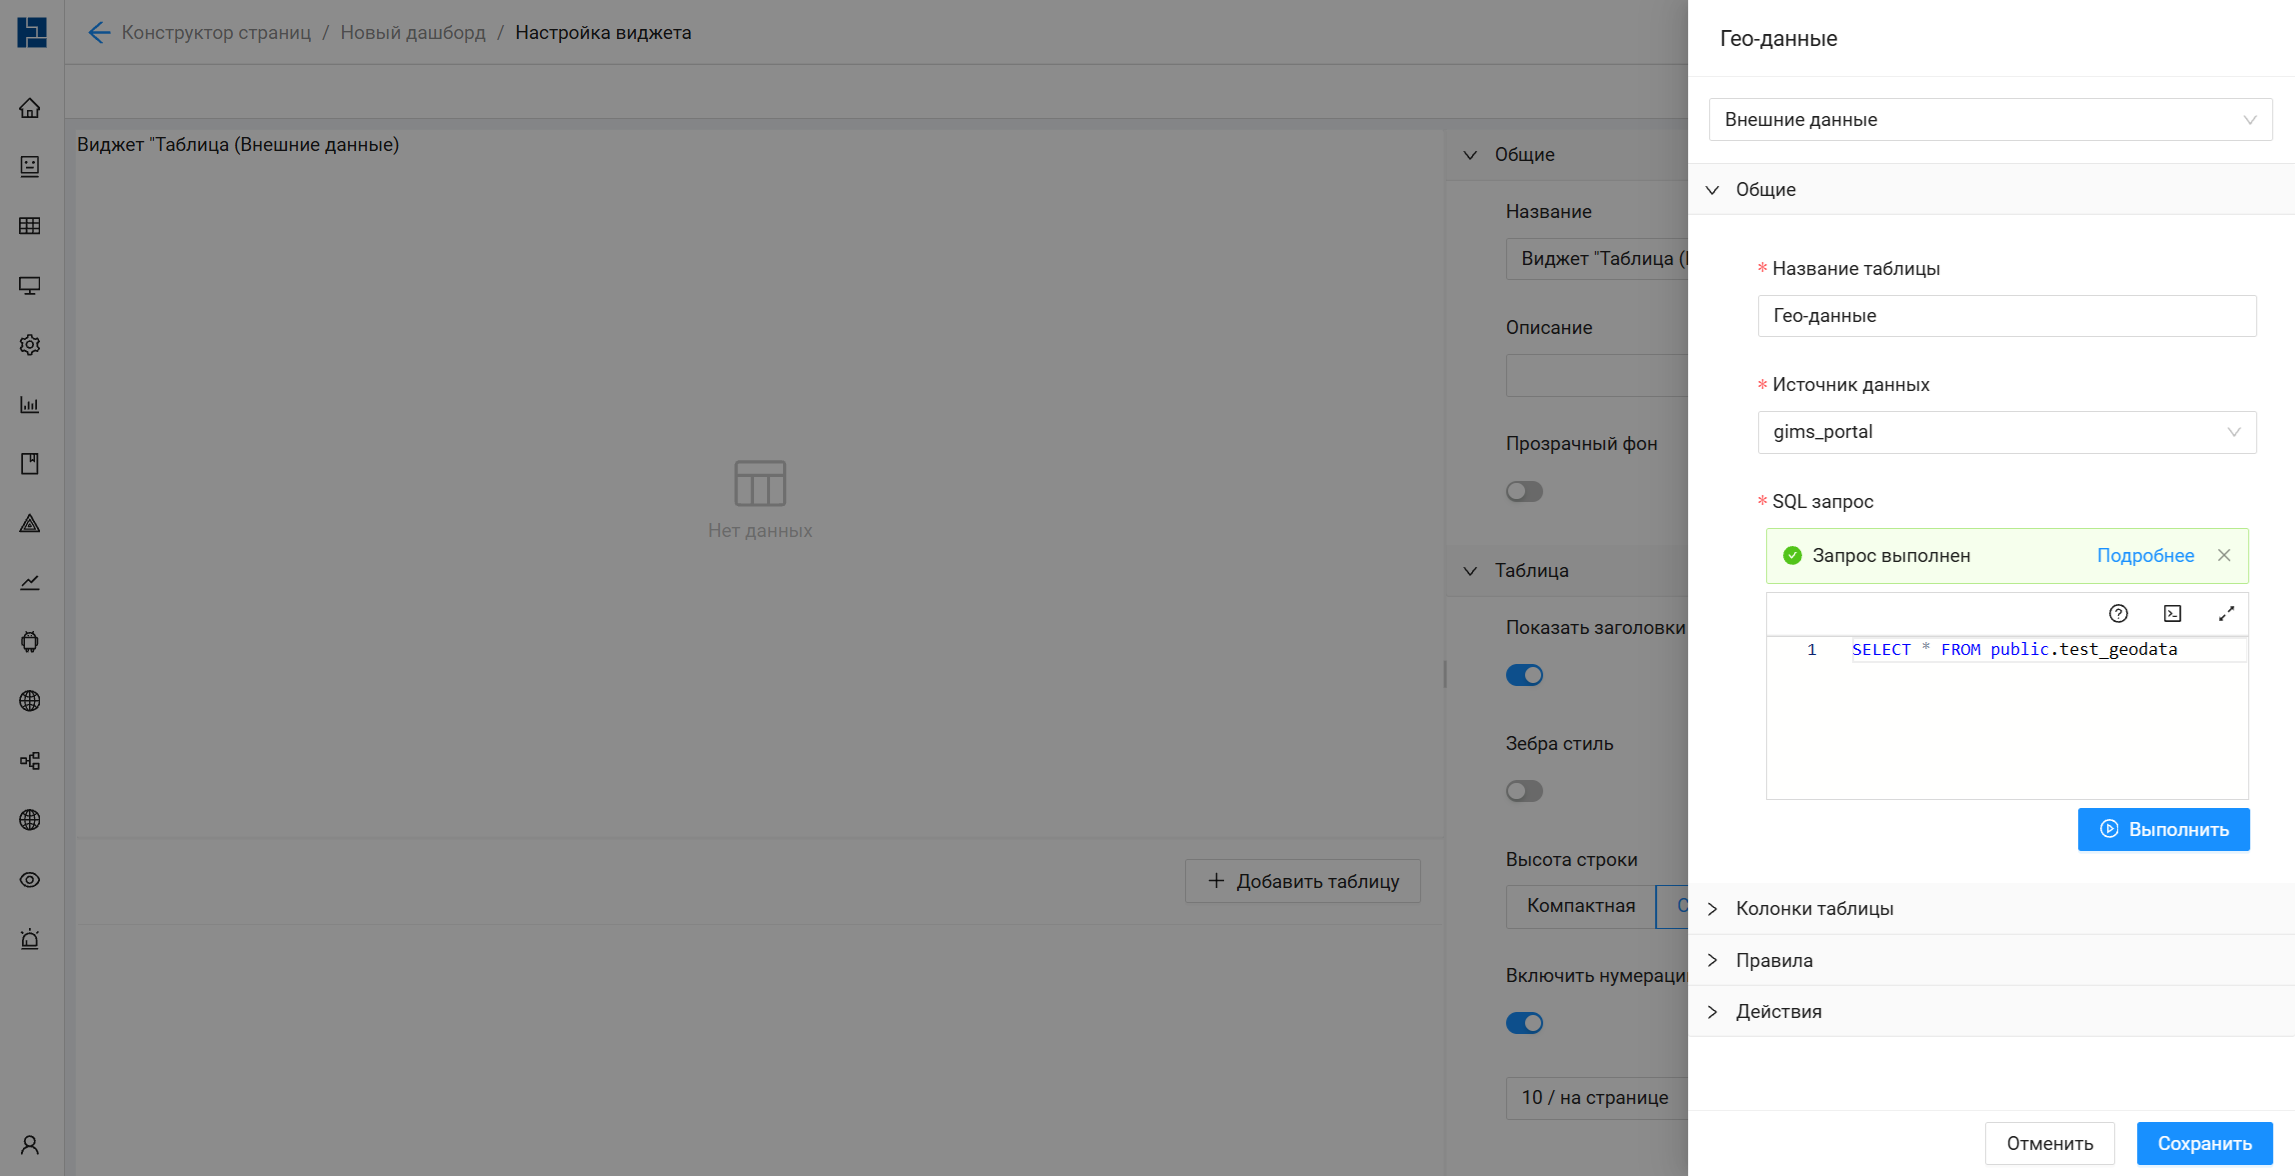
Task: Close the 'Запрос выполнен' notification
Action: pyautogui.click(x=2224, y=555)
